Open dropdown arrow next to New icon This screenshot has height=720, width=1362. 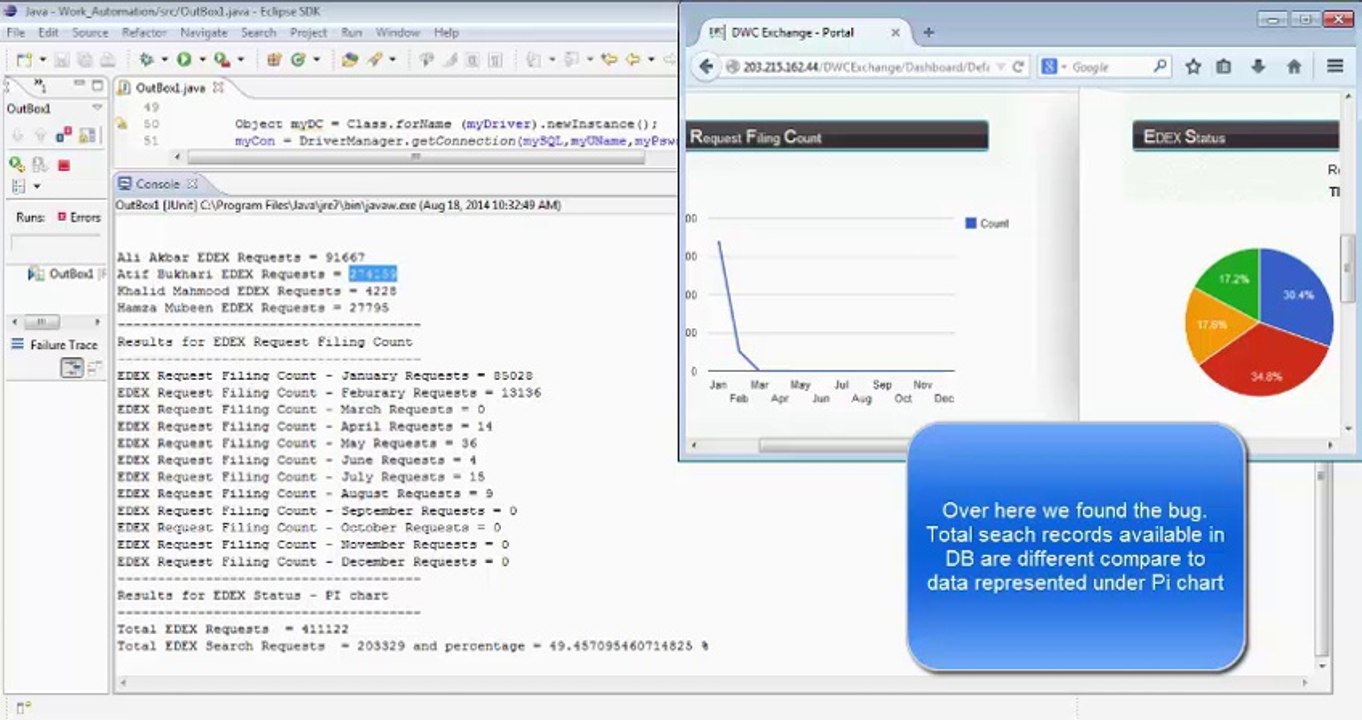tap(42, 60)
